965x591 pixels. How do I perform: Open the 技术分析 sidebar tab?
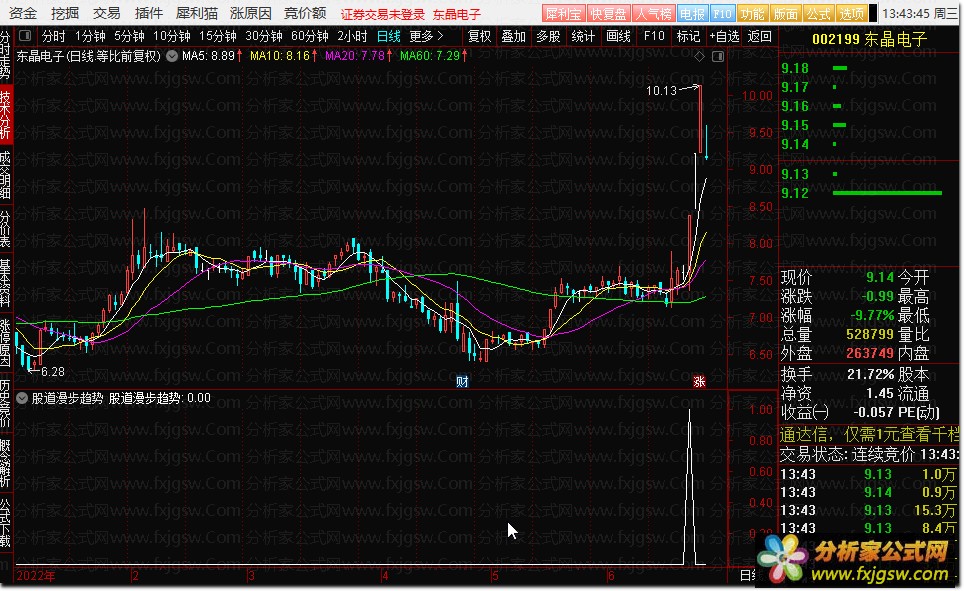point(6,115)
